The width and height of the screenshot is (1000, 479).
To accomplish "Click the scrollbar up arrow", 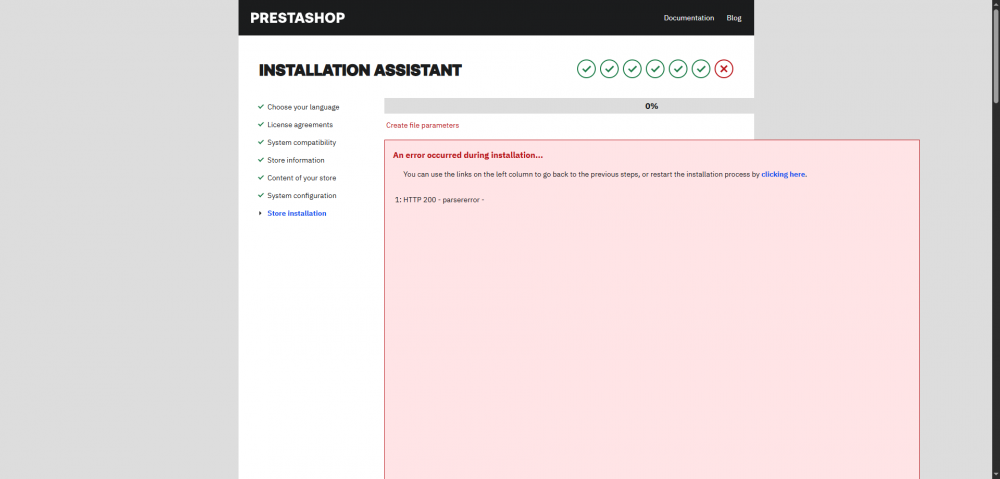I will [996, 4].
